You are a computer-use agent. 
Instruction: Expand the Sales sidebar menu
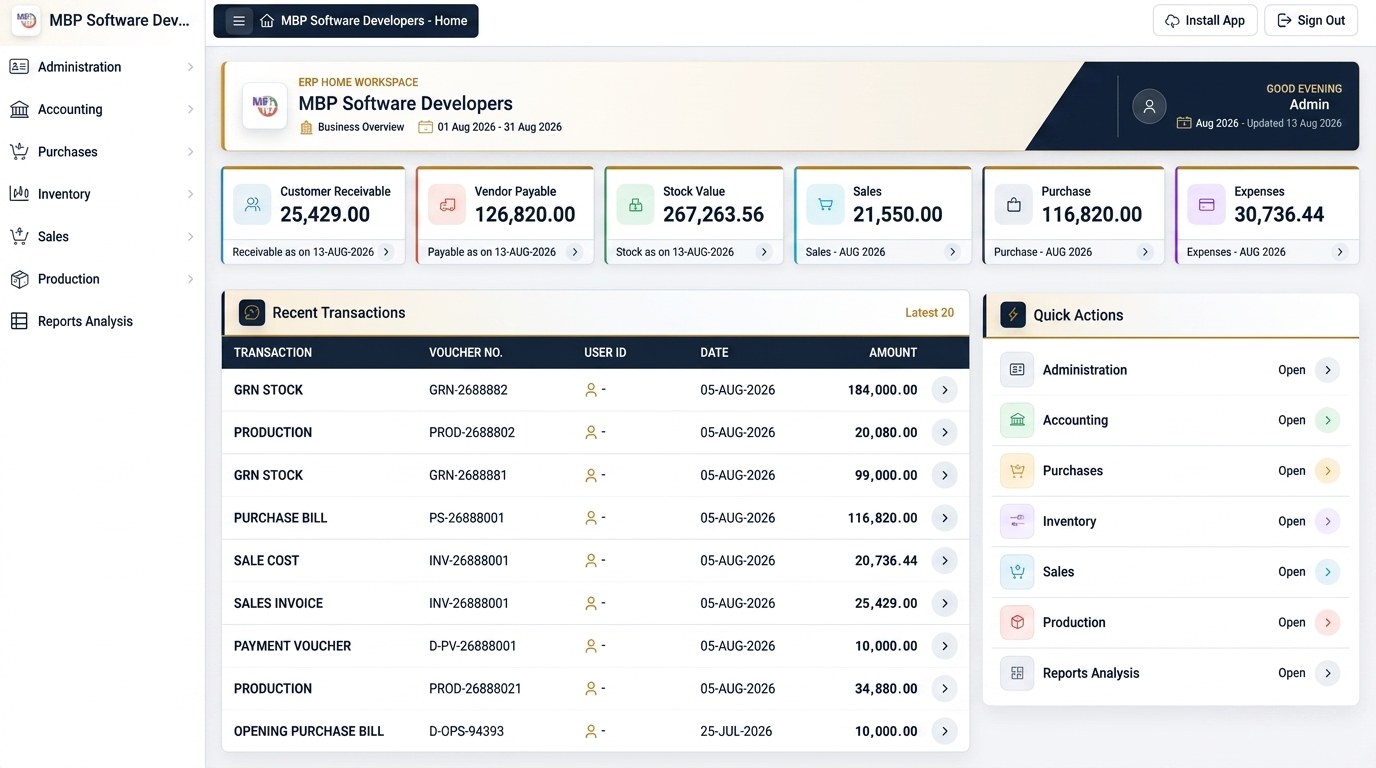(102, 237)
